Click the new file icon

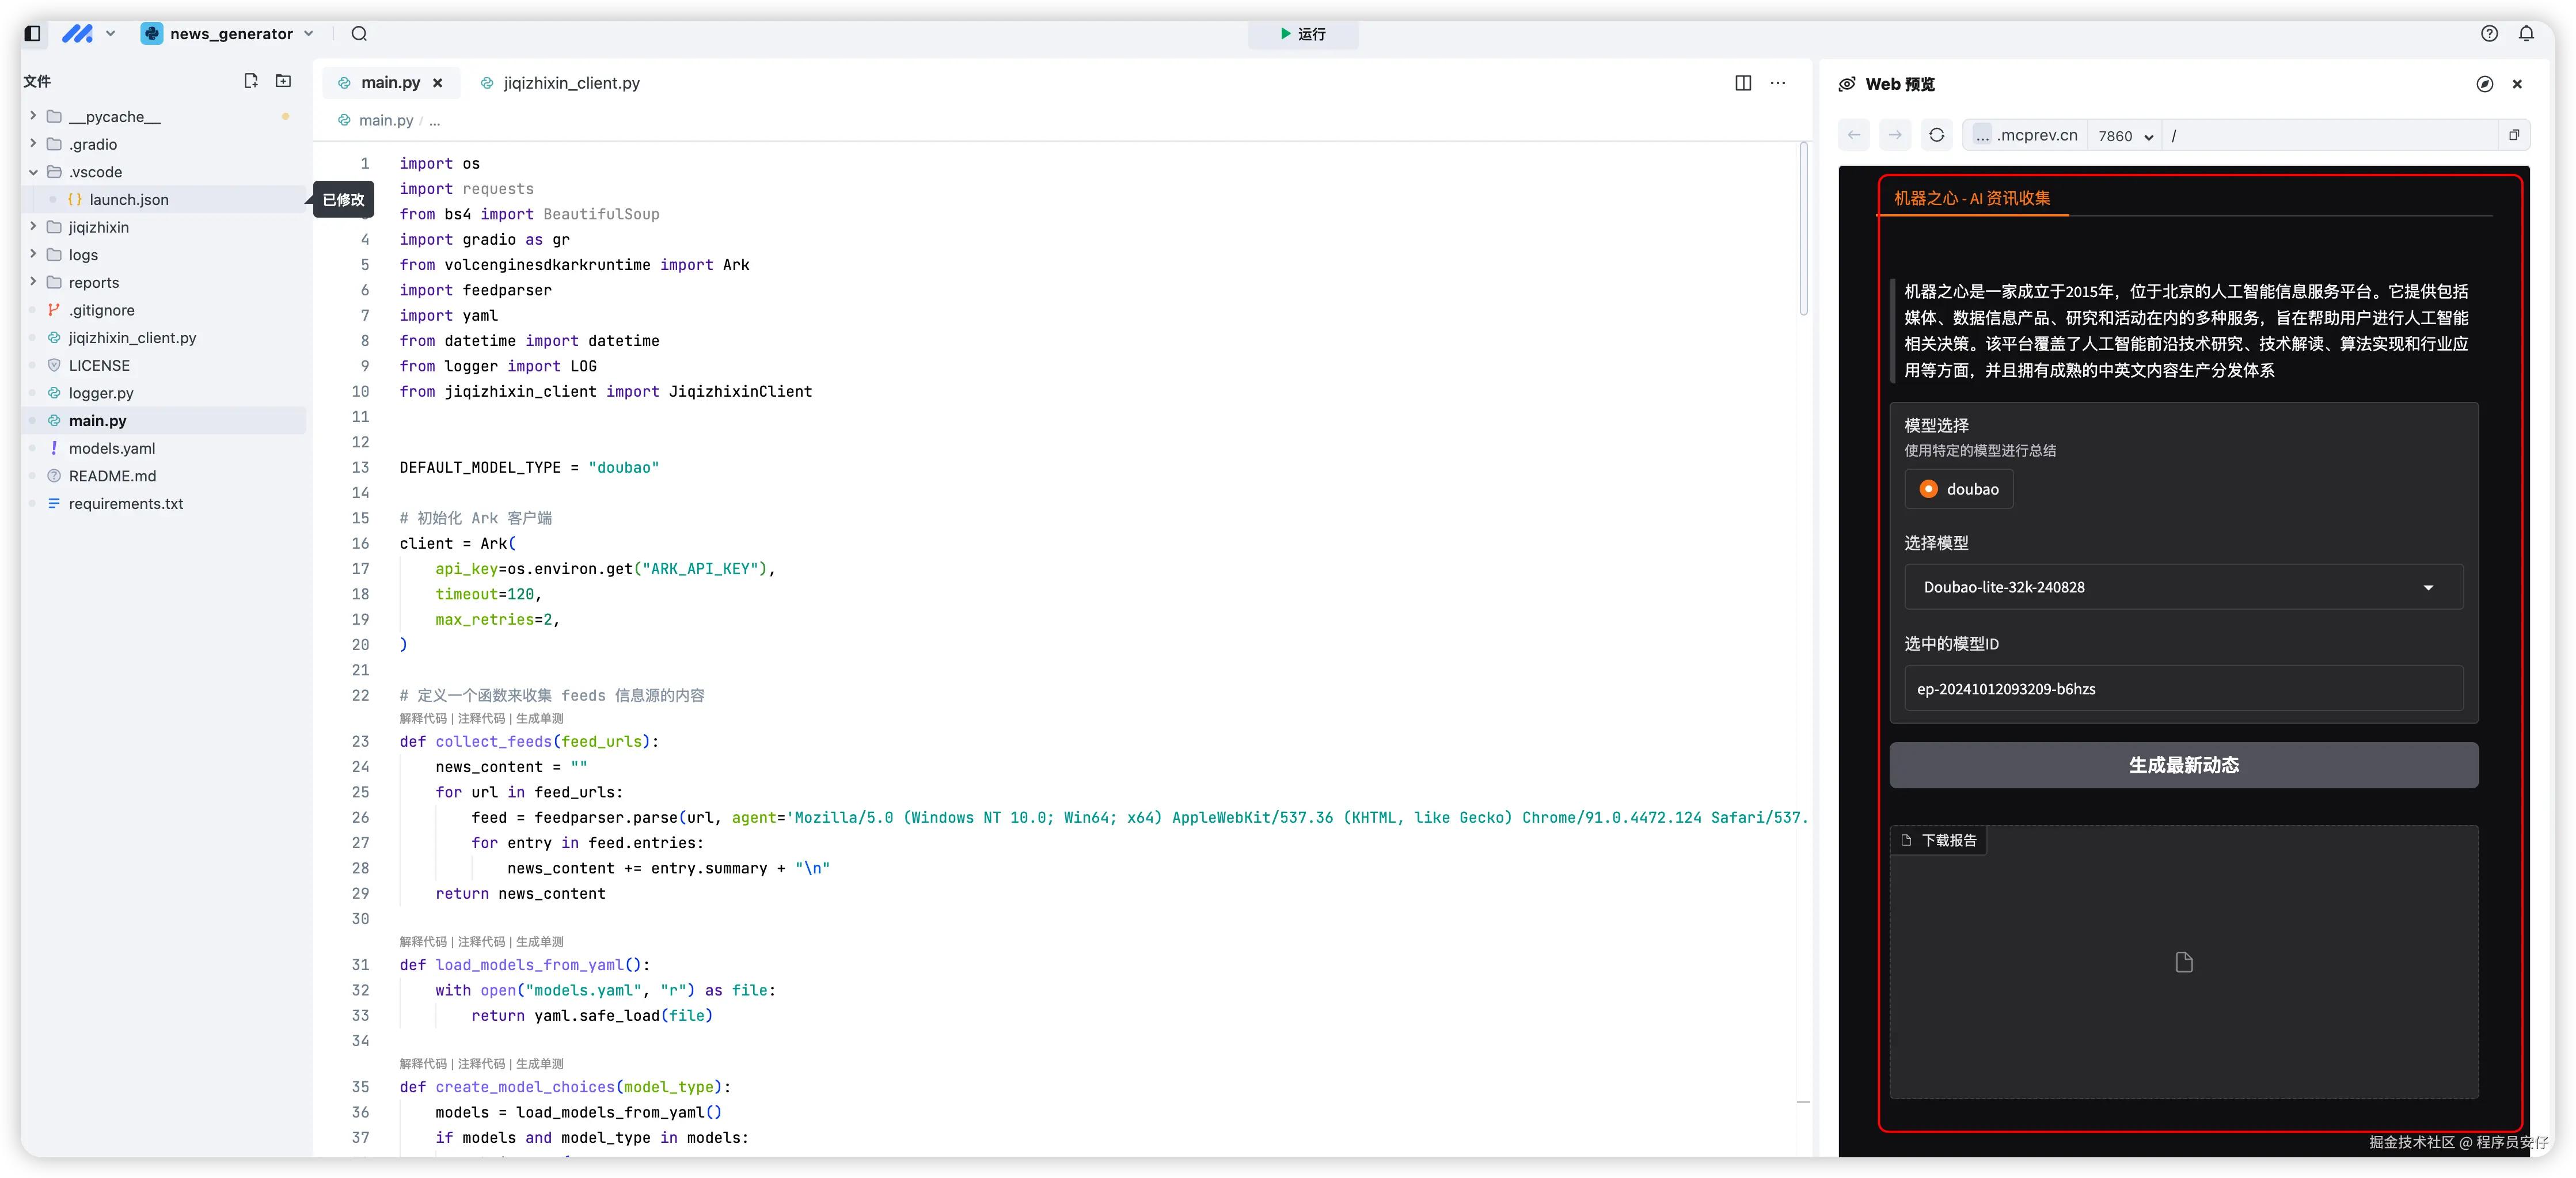pos(251,81)
